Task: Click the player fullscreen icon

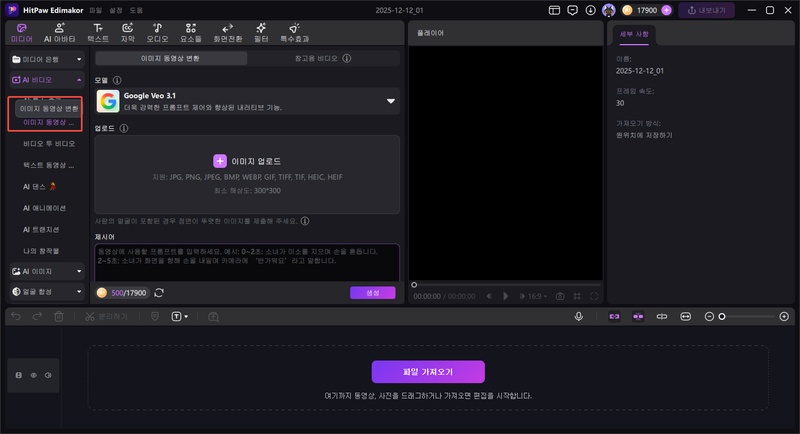Action: pyautogui.click(x=594, y=296)
